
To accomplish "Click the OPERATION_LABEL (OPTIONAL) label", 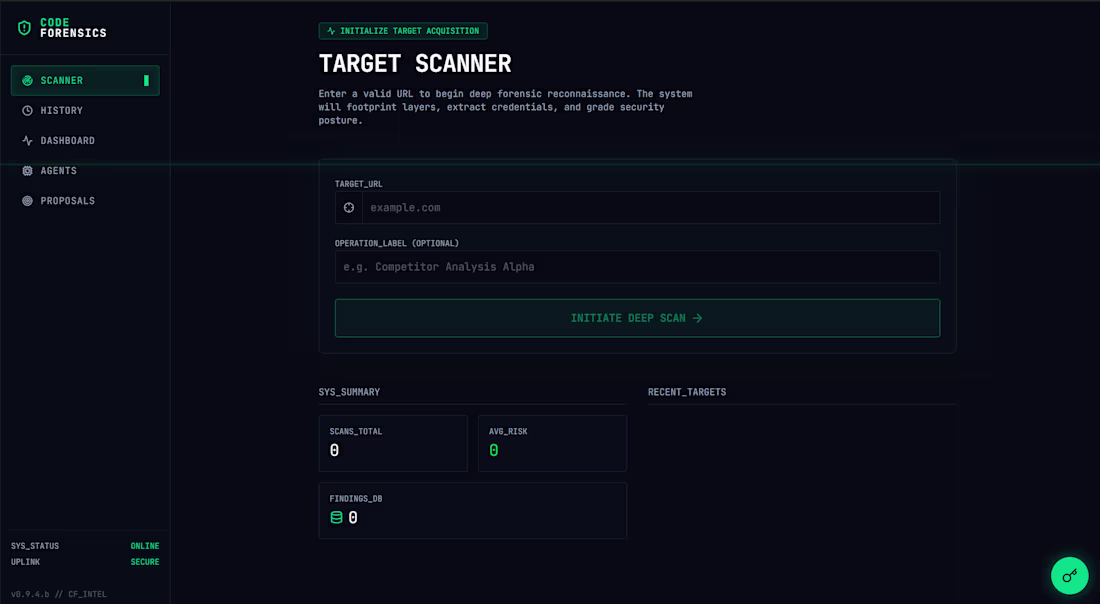I will pos(397,243).
